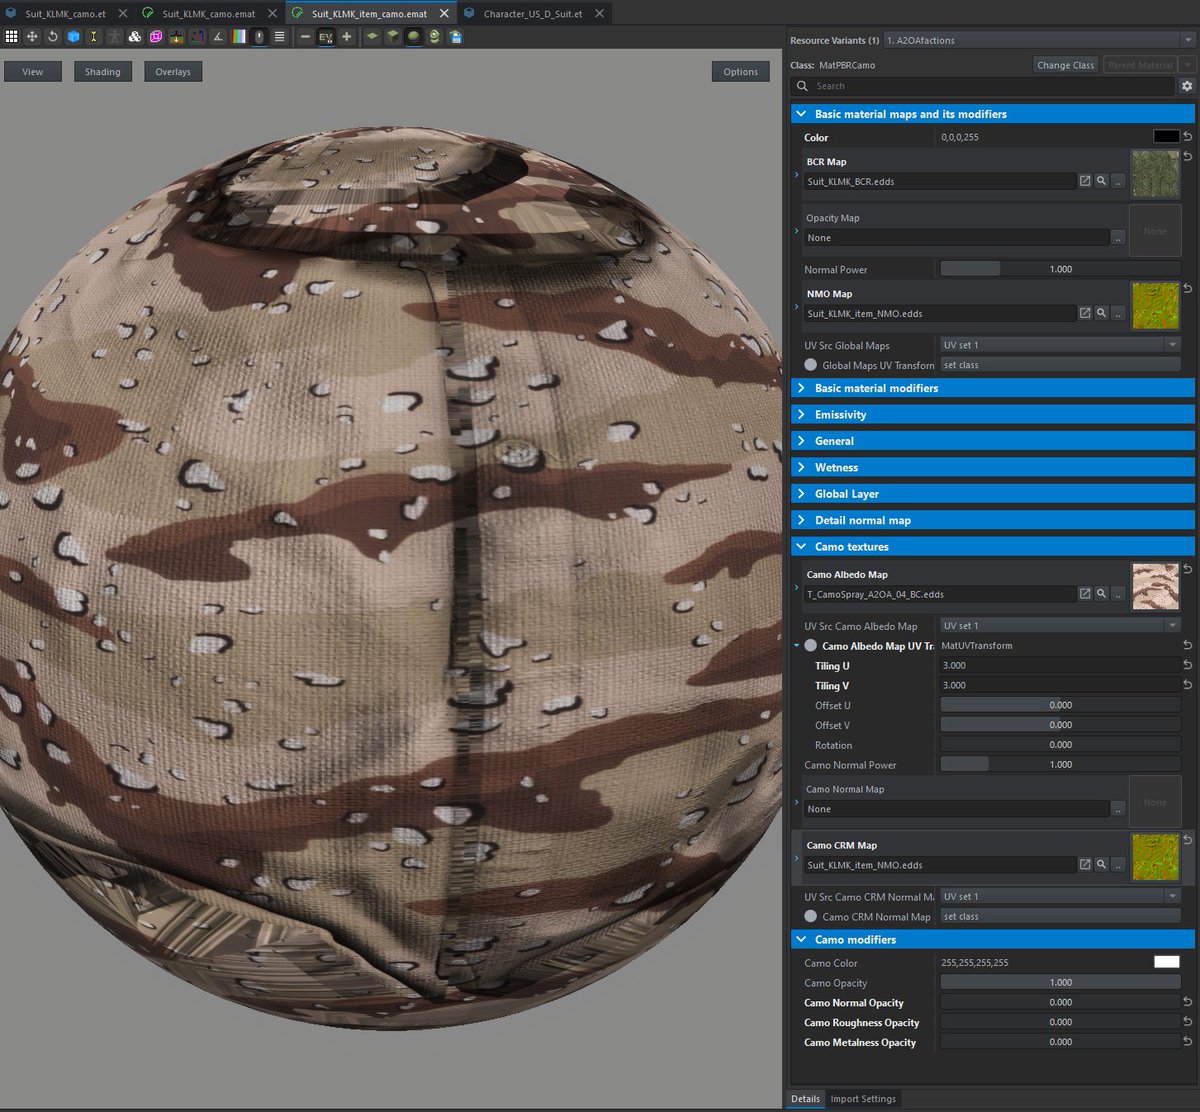This screenshot has height=1112, width=1200.
Task: Click the settings gear beside Search
Action: (1187, 86)
